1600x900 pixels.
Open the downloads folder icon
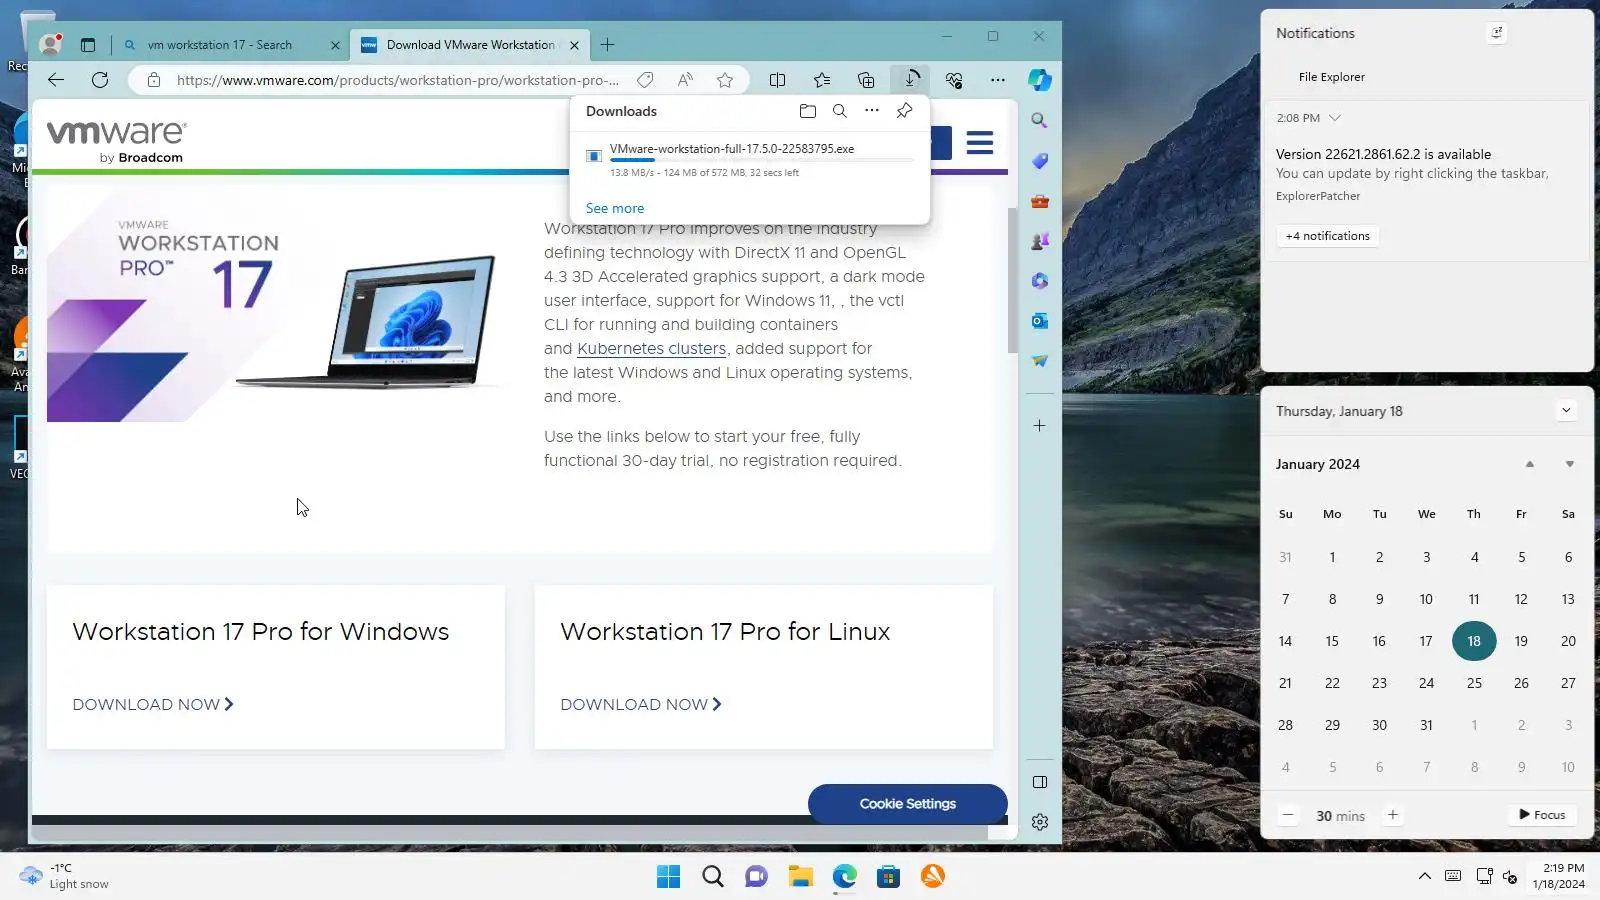(x=808, y=111)
